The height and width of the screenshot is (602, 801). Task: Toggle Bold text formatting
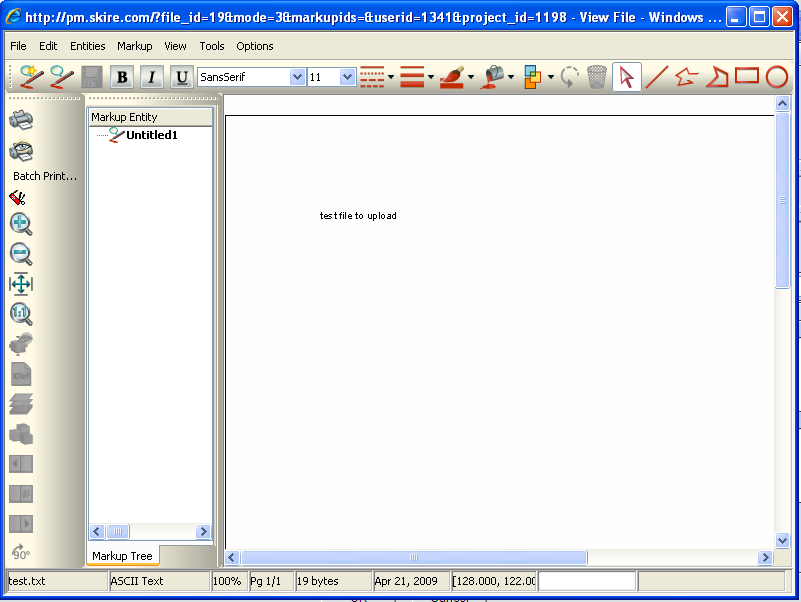(121, 77)
